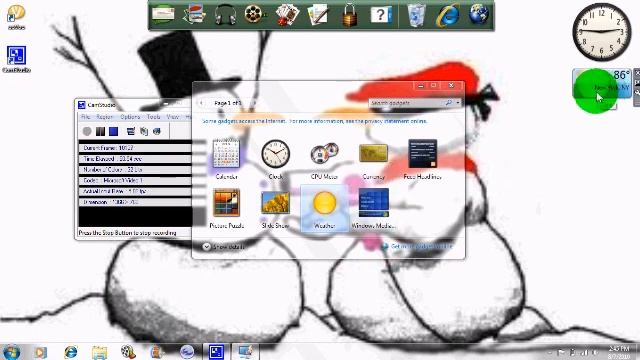Image resolution: width=640 pixels, height=360 pixels.
Task: Open the CamStudio desktop shortcut
Action: [x=16, y=59]
